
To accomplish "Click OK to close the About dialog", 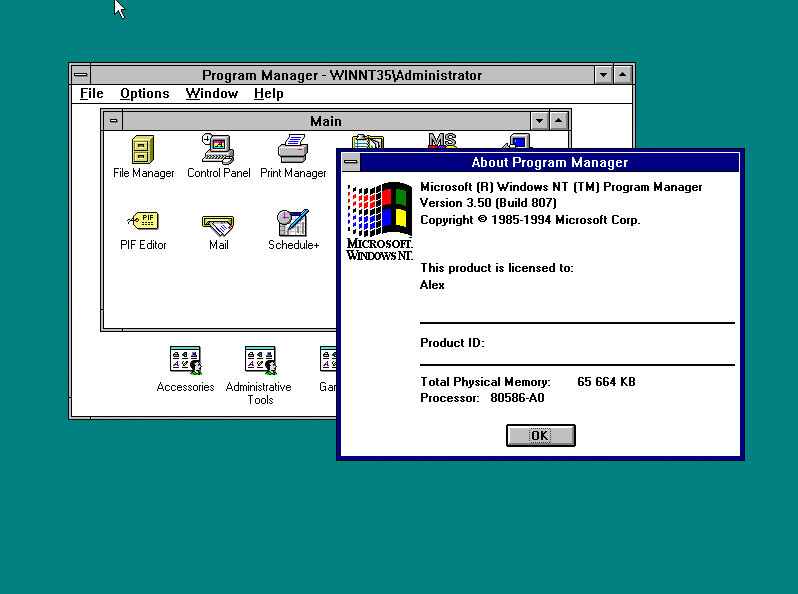I will click(x=540, y=436).
